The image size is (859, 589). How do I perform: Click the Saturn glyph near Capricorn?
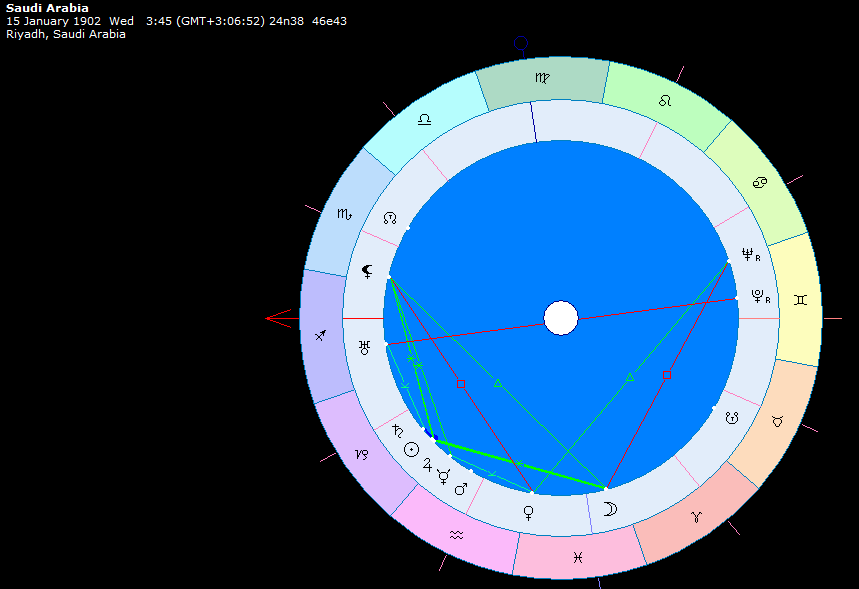397,431
